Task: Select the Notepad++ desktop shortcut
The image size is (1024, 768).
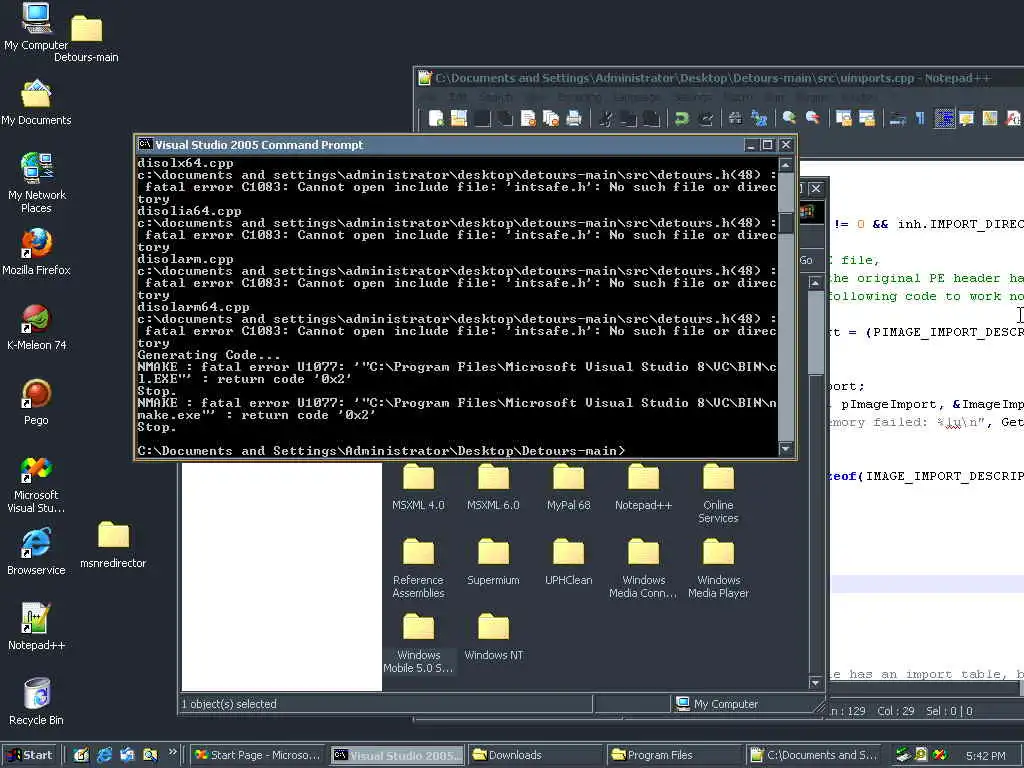Action: coord(37,627)
